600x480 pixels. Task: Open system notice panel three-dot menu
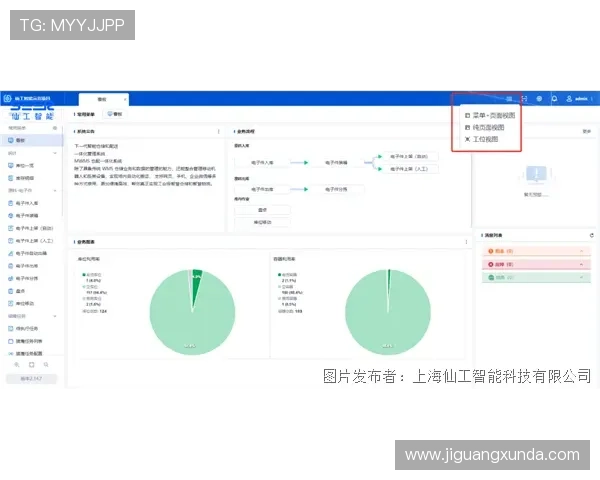click(x=218, y=131)
